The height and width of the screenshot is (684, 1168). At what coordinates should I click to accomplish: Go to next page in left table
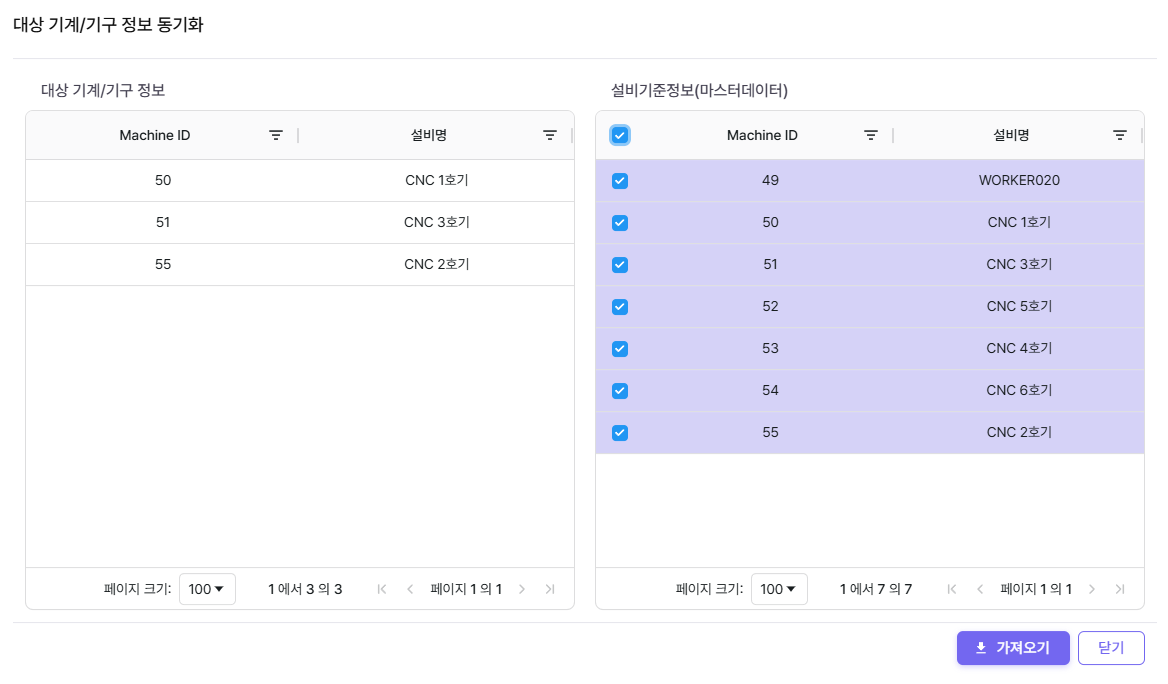522,589
